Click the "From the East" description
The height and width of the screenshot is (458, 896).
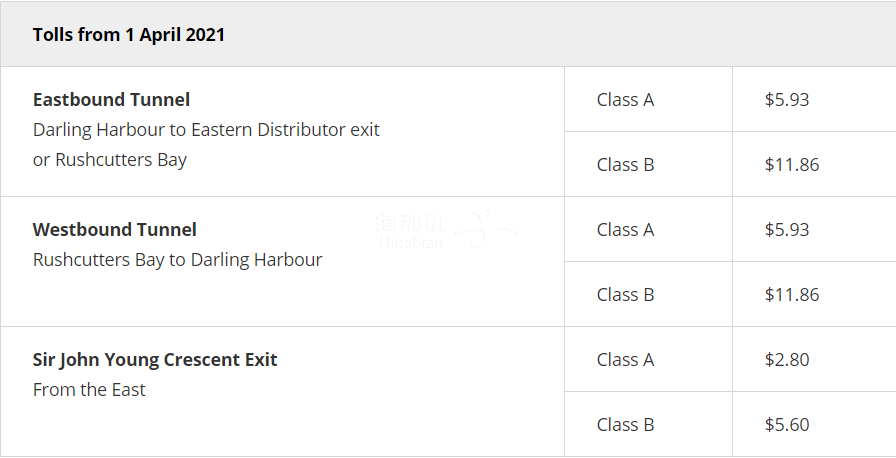coord(89,390)
